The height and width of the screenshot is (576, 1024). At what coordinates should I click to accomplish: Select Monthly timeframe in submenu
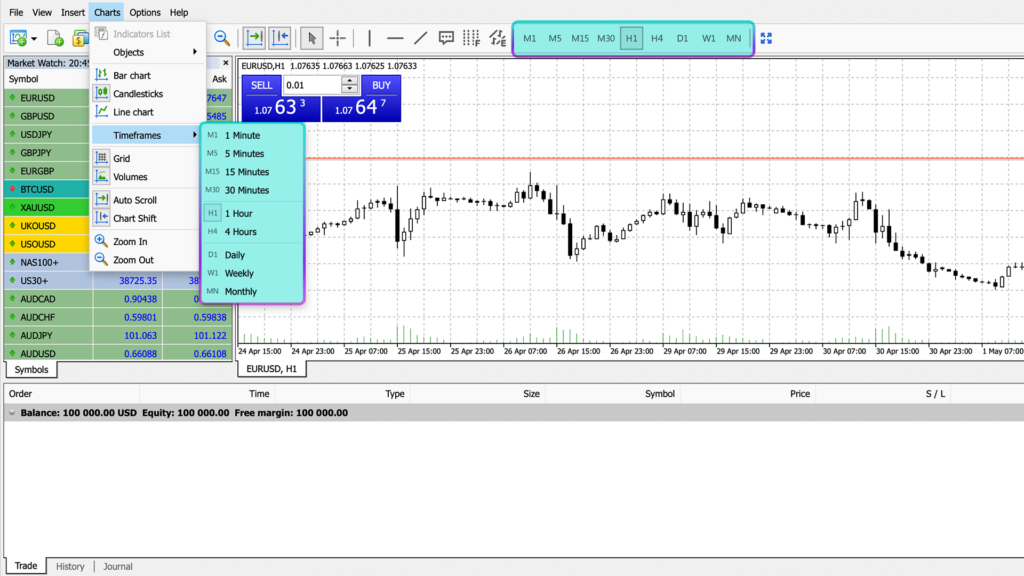[x=252, y=292]
